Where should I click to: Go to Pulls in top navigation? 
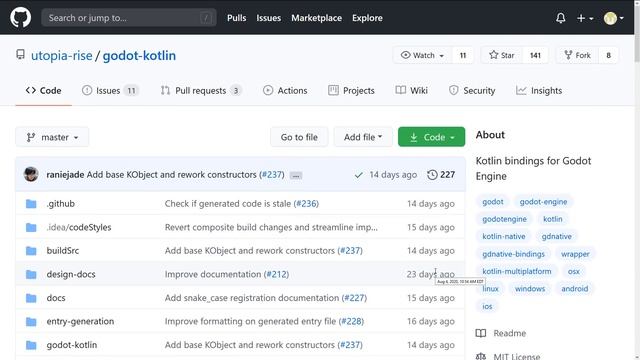(x=236, y=18)
